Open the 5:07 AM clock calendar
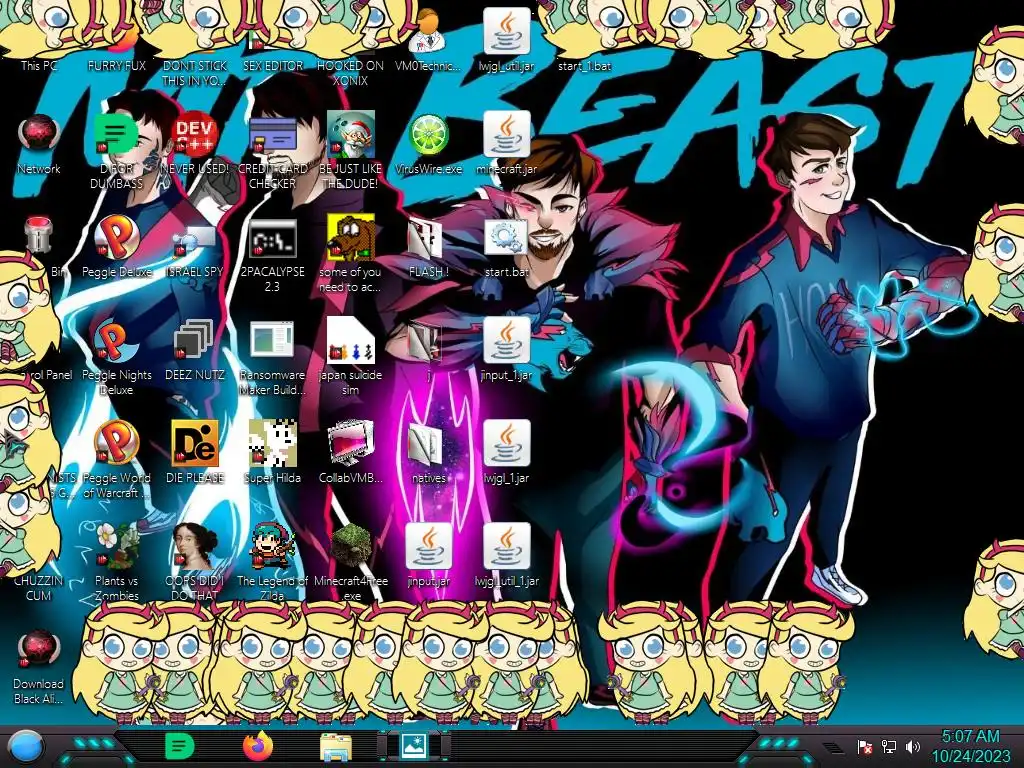 coord(970,746)
